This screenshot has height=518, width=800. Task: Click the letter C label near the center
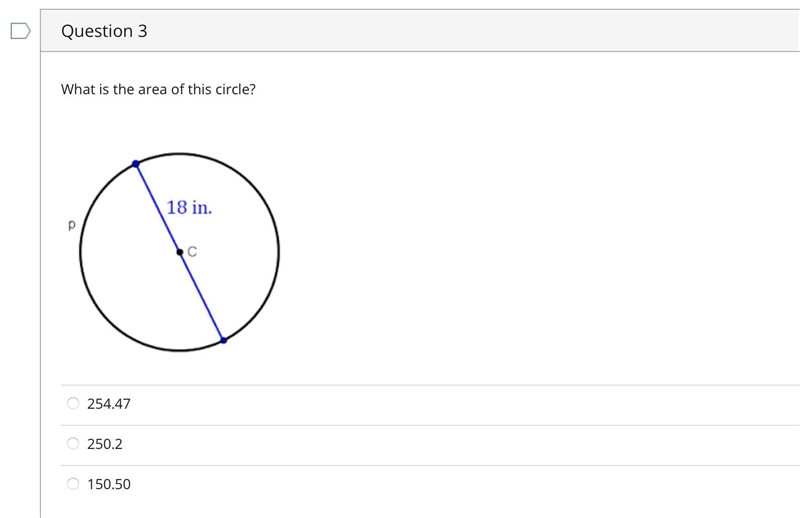(x=192, y=252)
